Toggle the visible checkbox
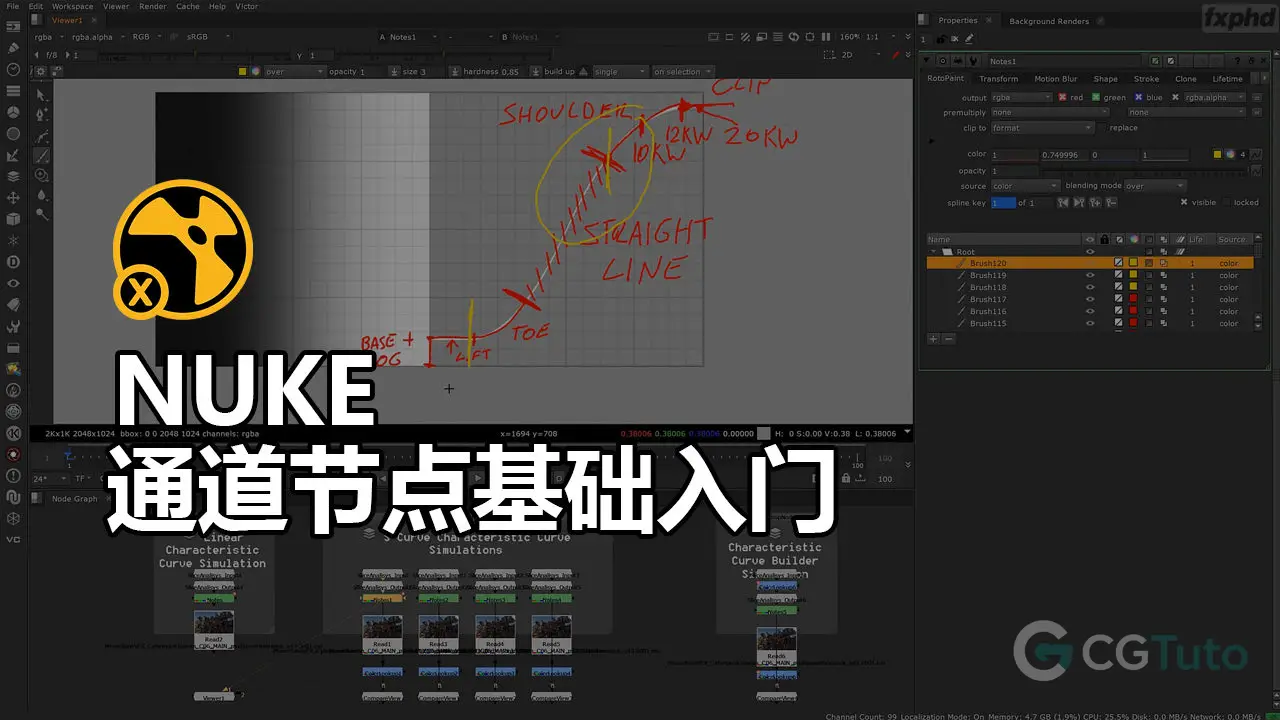 (1184, 203)
